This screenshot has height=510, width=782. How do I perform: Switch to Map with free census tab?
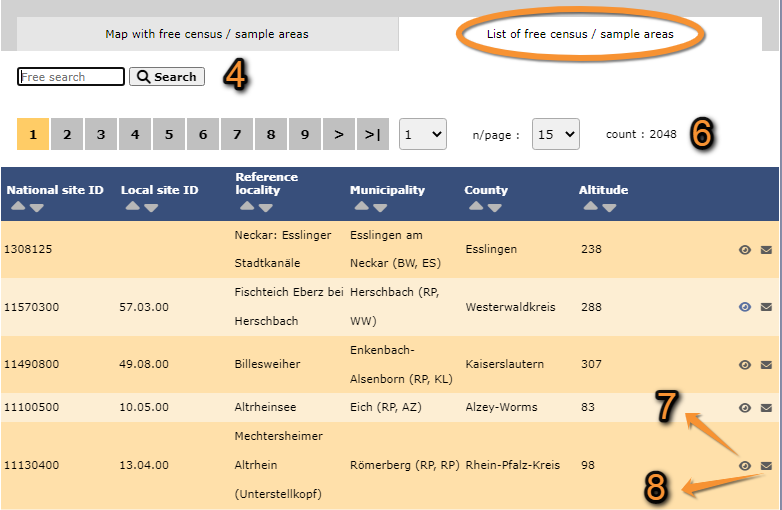(207, 34)
